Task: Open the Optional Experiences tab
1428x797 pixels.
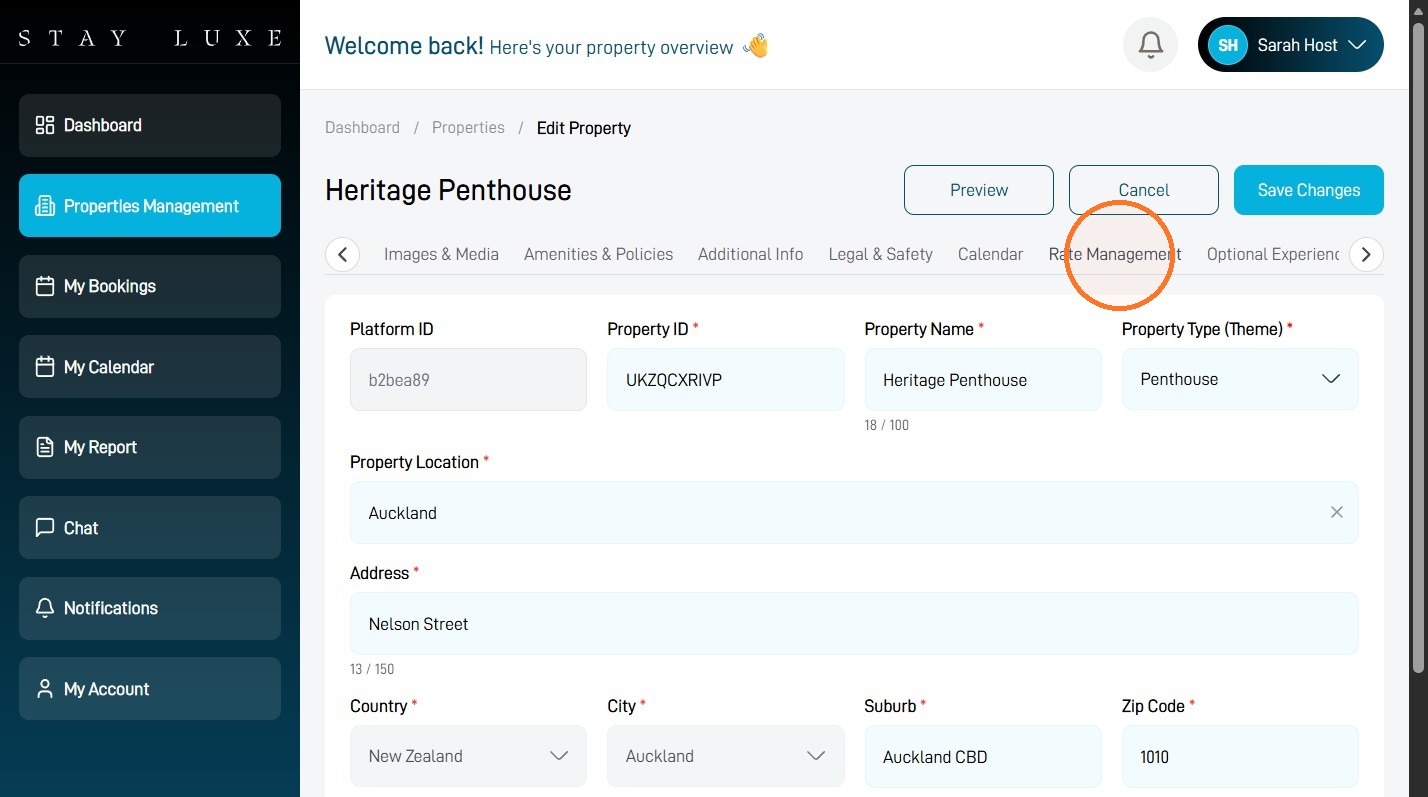Action: 1273,254
